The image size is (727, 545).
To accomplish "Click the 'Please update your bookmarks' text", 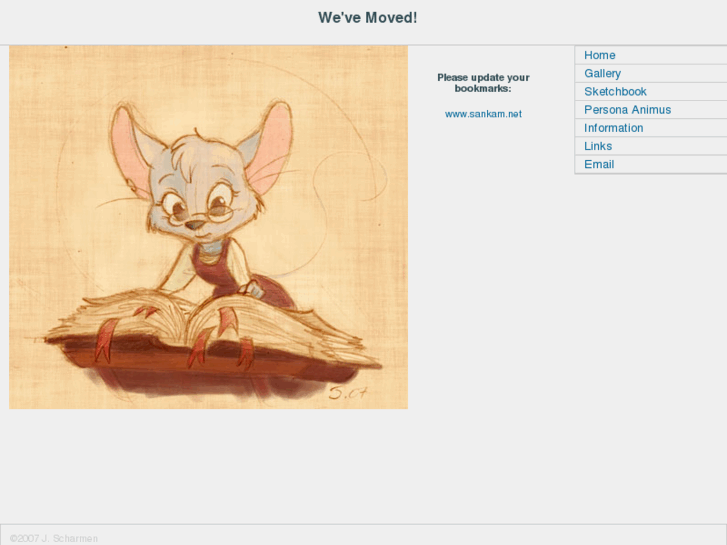I will pos(483,83).
